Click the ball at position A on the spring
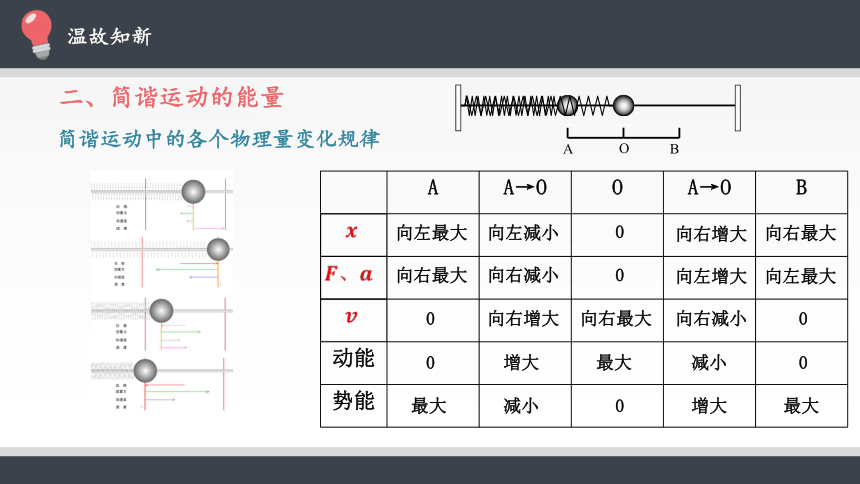Screen dimensions: 860x484 click(x=568, y=105)
